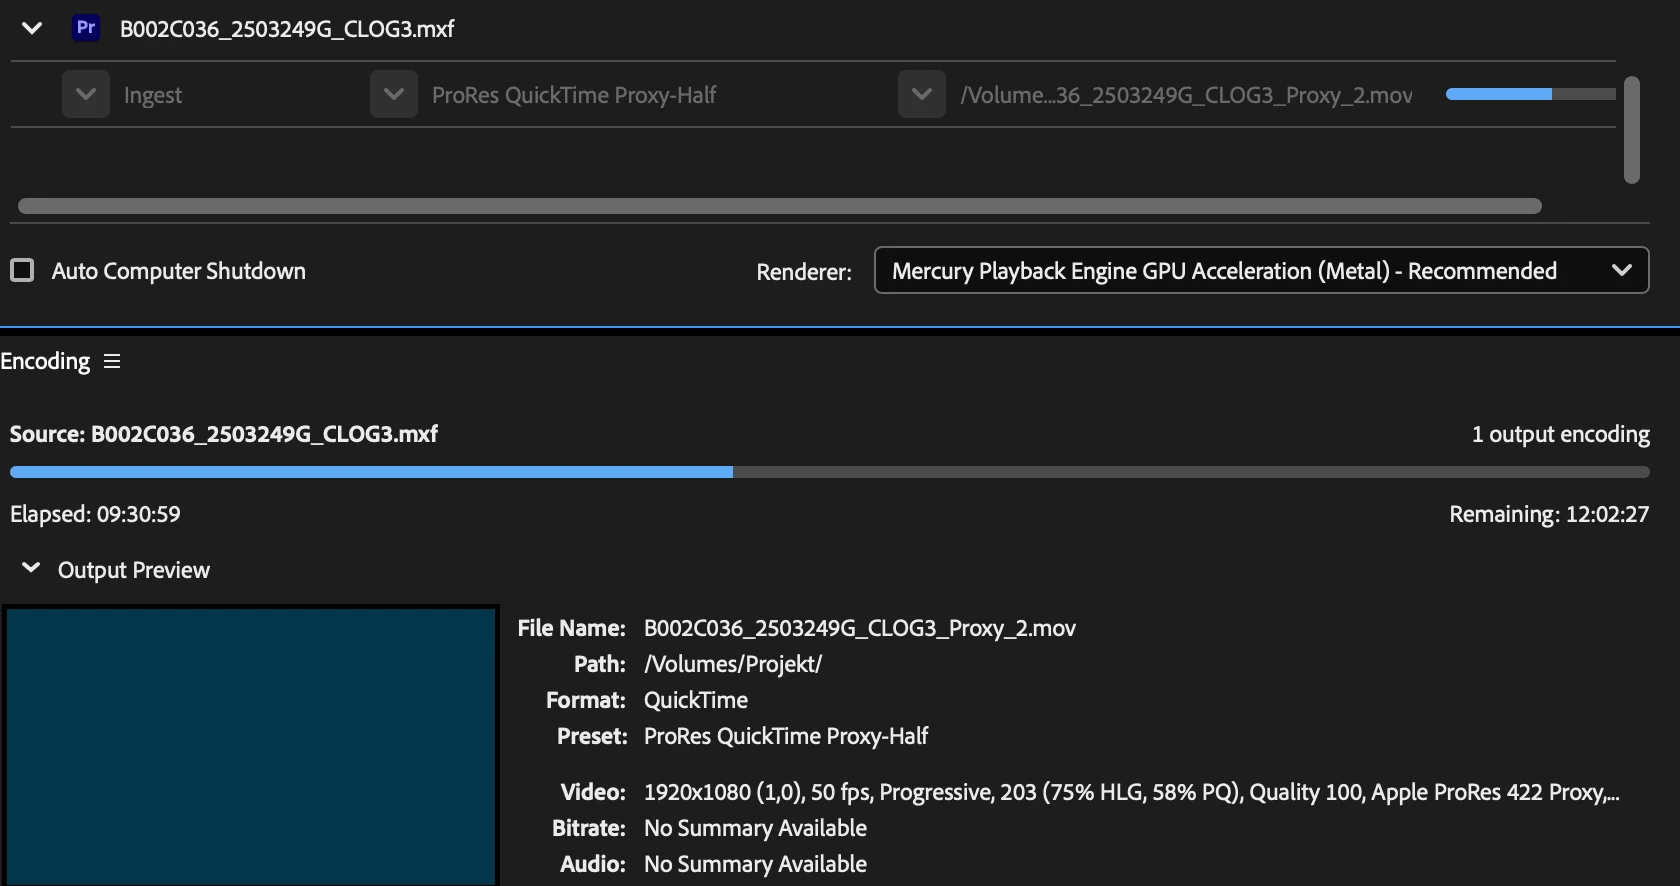Click the Preset value ProRes QuickTime Proxy-Half in Output Preview
The height and width of the screenshot is (886, 1680).
(786, 736)
